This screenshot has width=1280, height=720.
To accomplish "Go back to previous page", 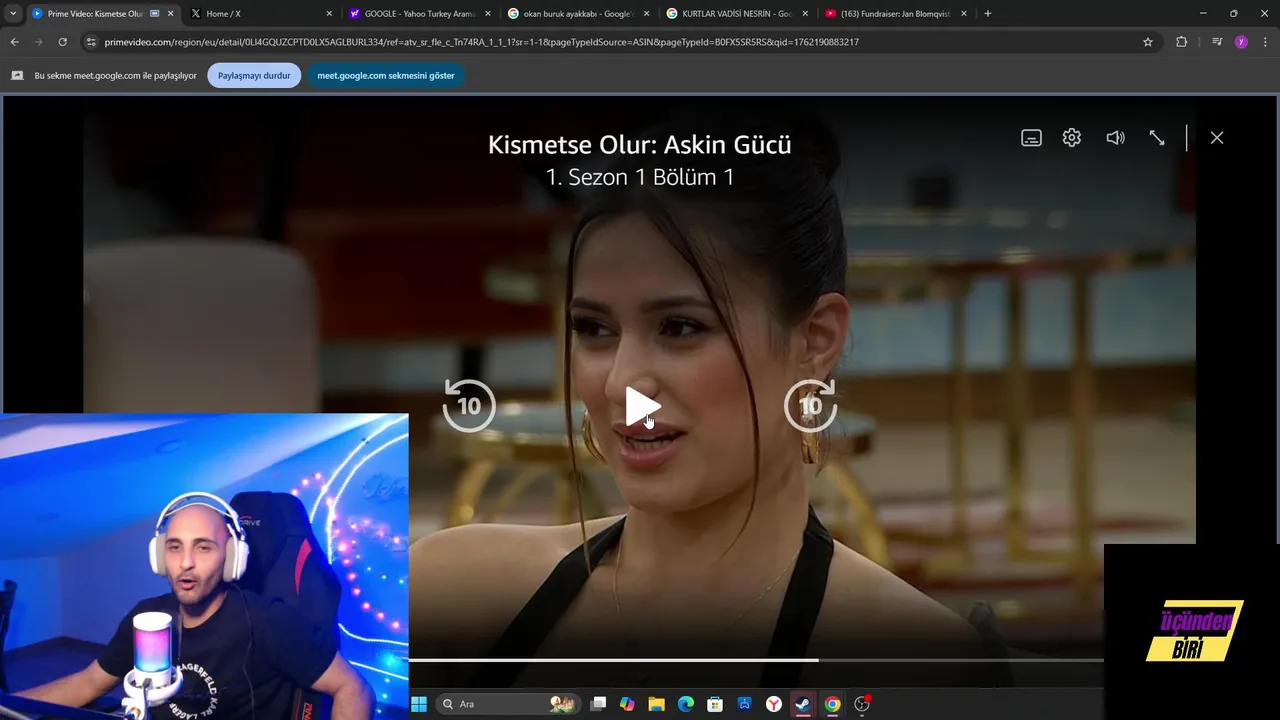I will [x=14, y=42].
